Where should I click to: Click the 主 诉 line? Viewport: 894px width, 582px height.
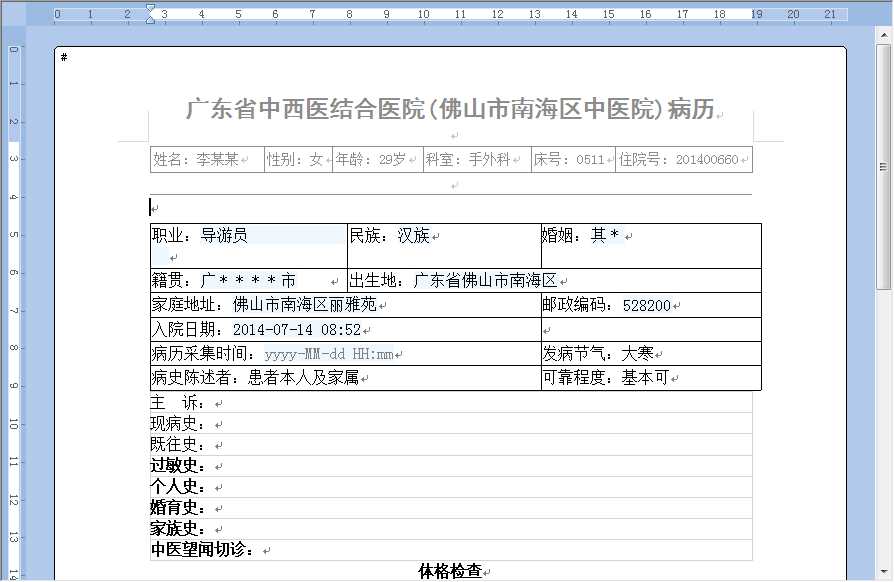tap(451, 403)
